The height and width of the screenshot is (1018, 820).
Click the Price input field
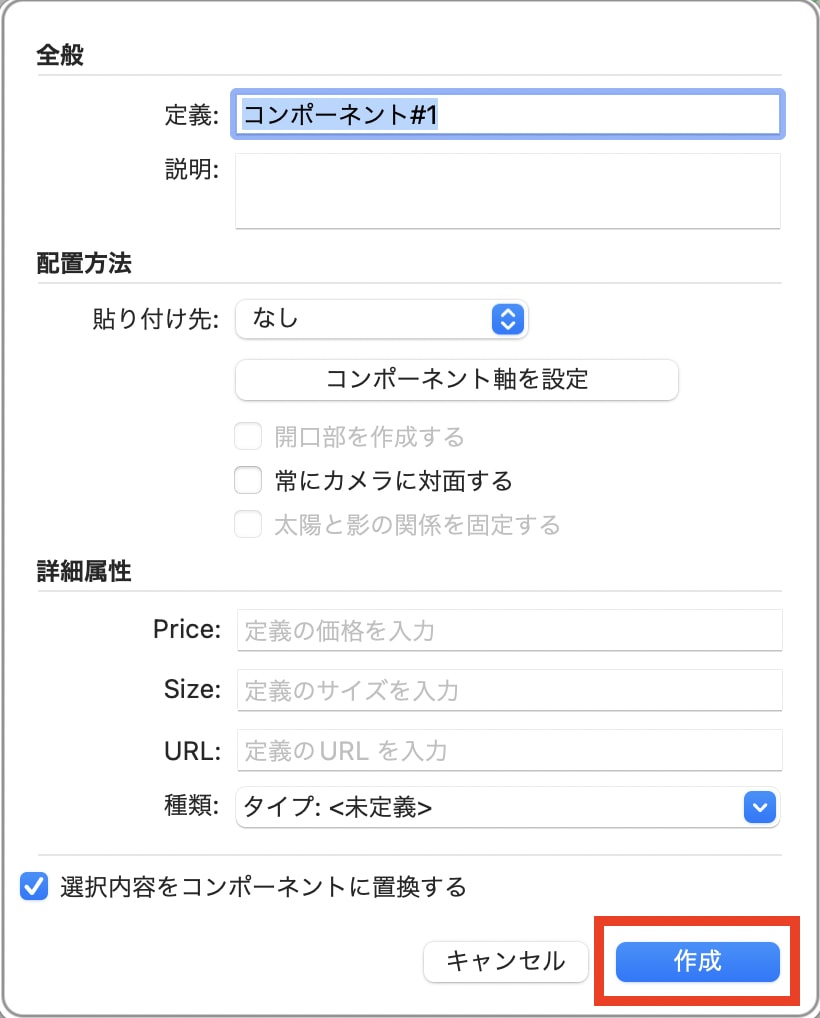(x=508, y=629)
